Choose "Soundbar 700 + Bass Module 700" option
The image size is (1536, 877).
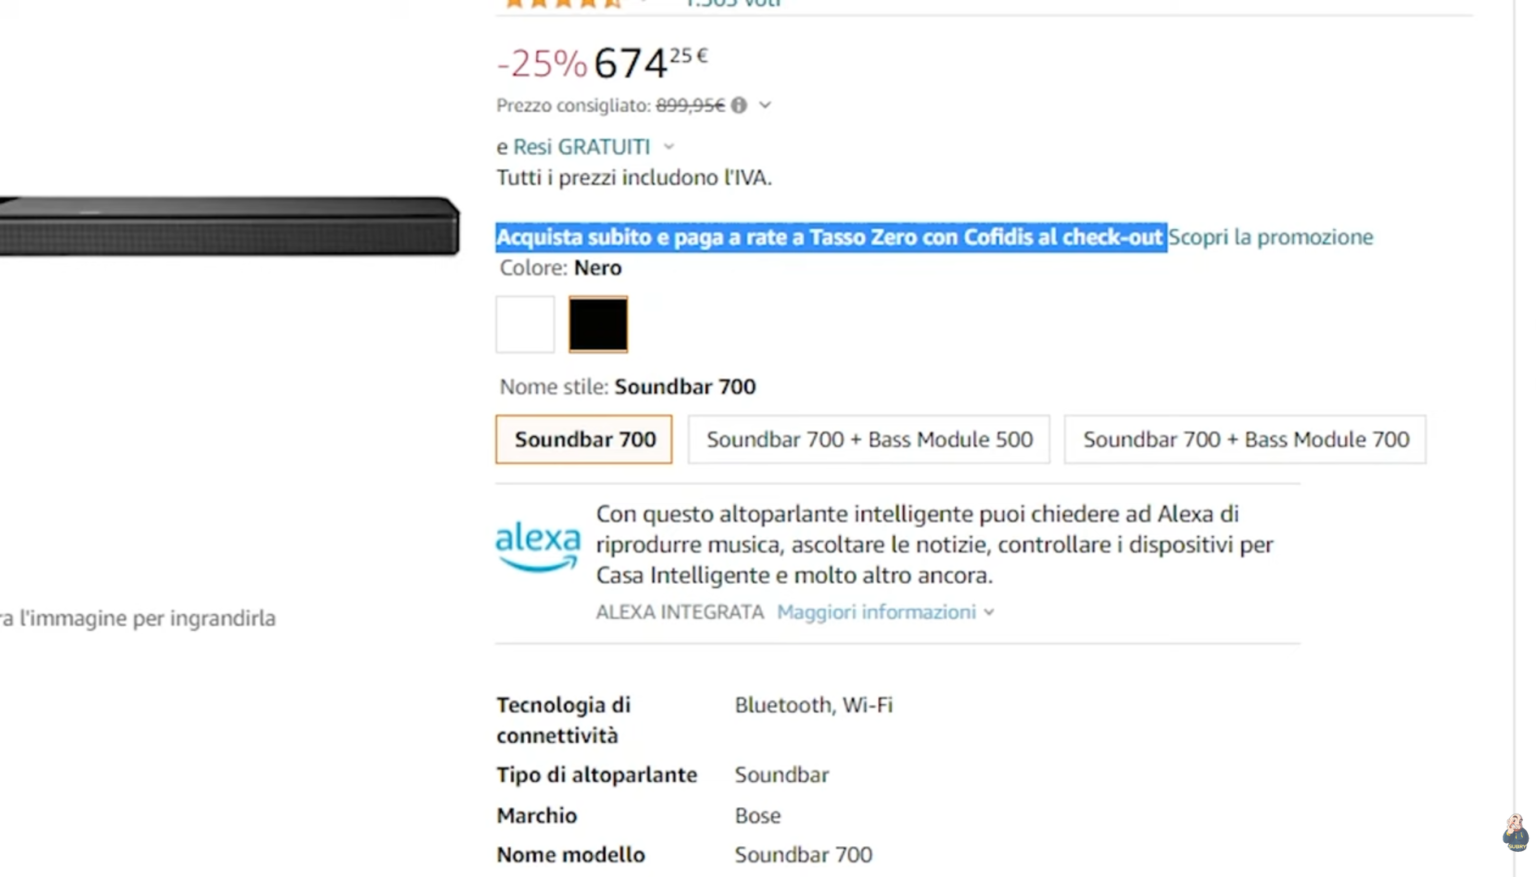click(x=1245, y=439)
